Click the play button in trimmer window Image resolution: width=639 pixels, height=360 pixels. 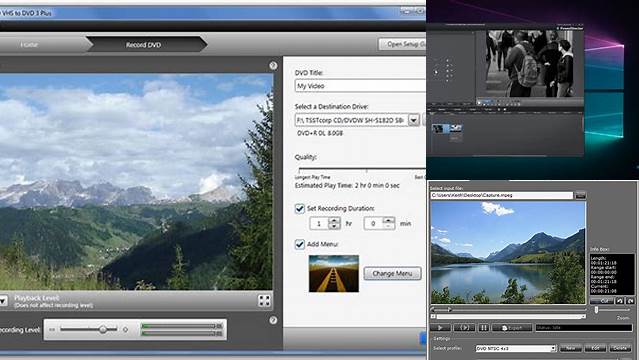(441, 327)
